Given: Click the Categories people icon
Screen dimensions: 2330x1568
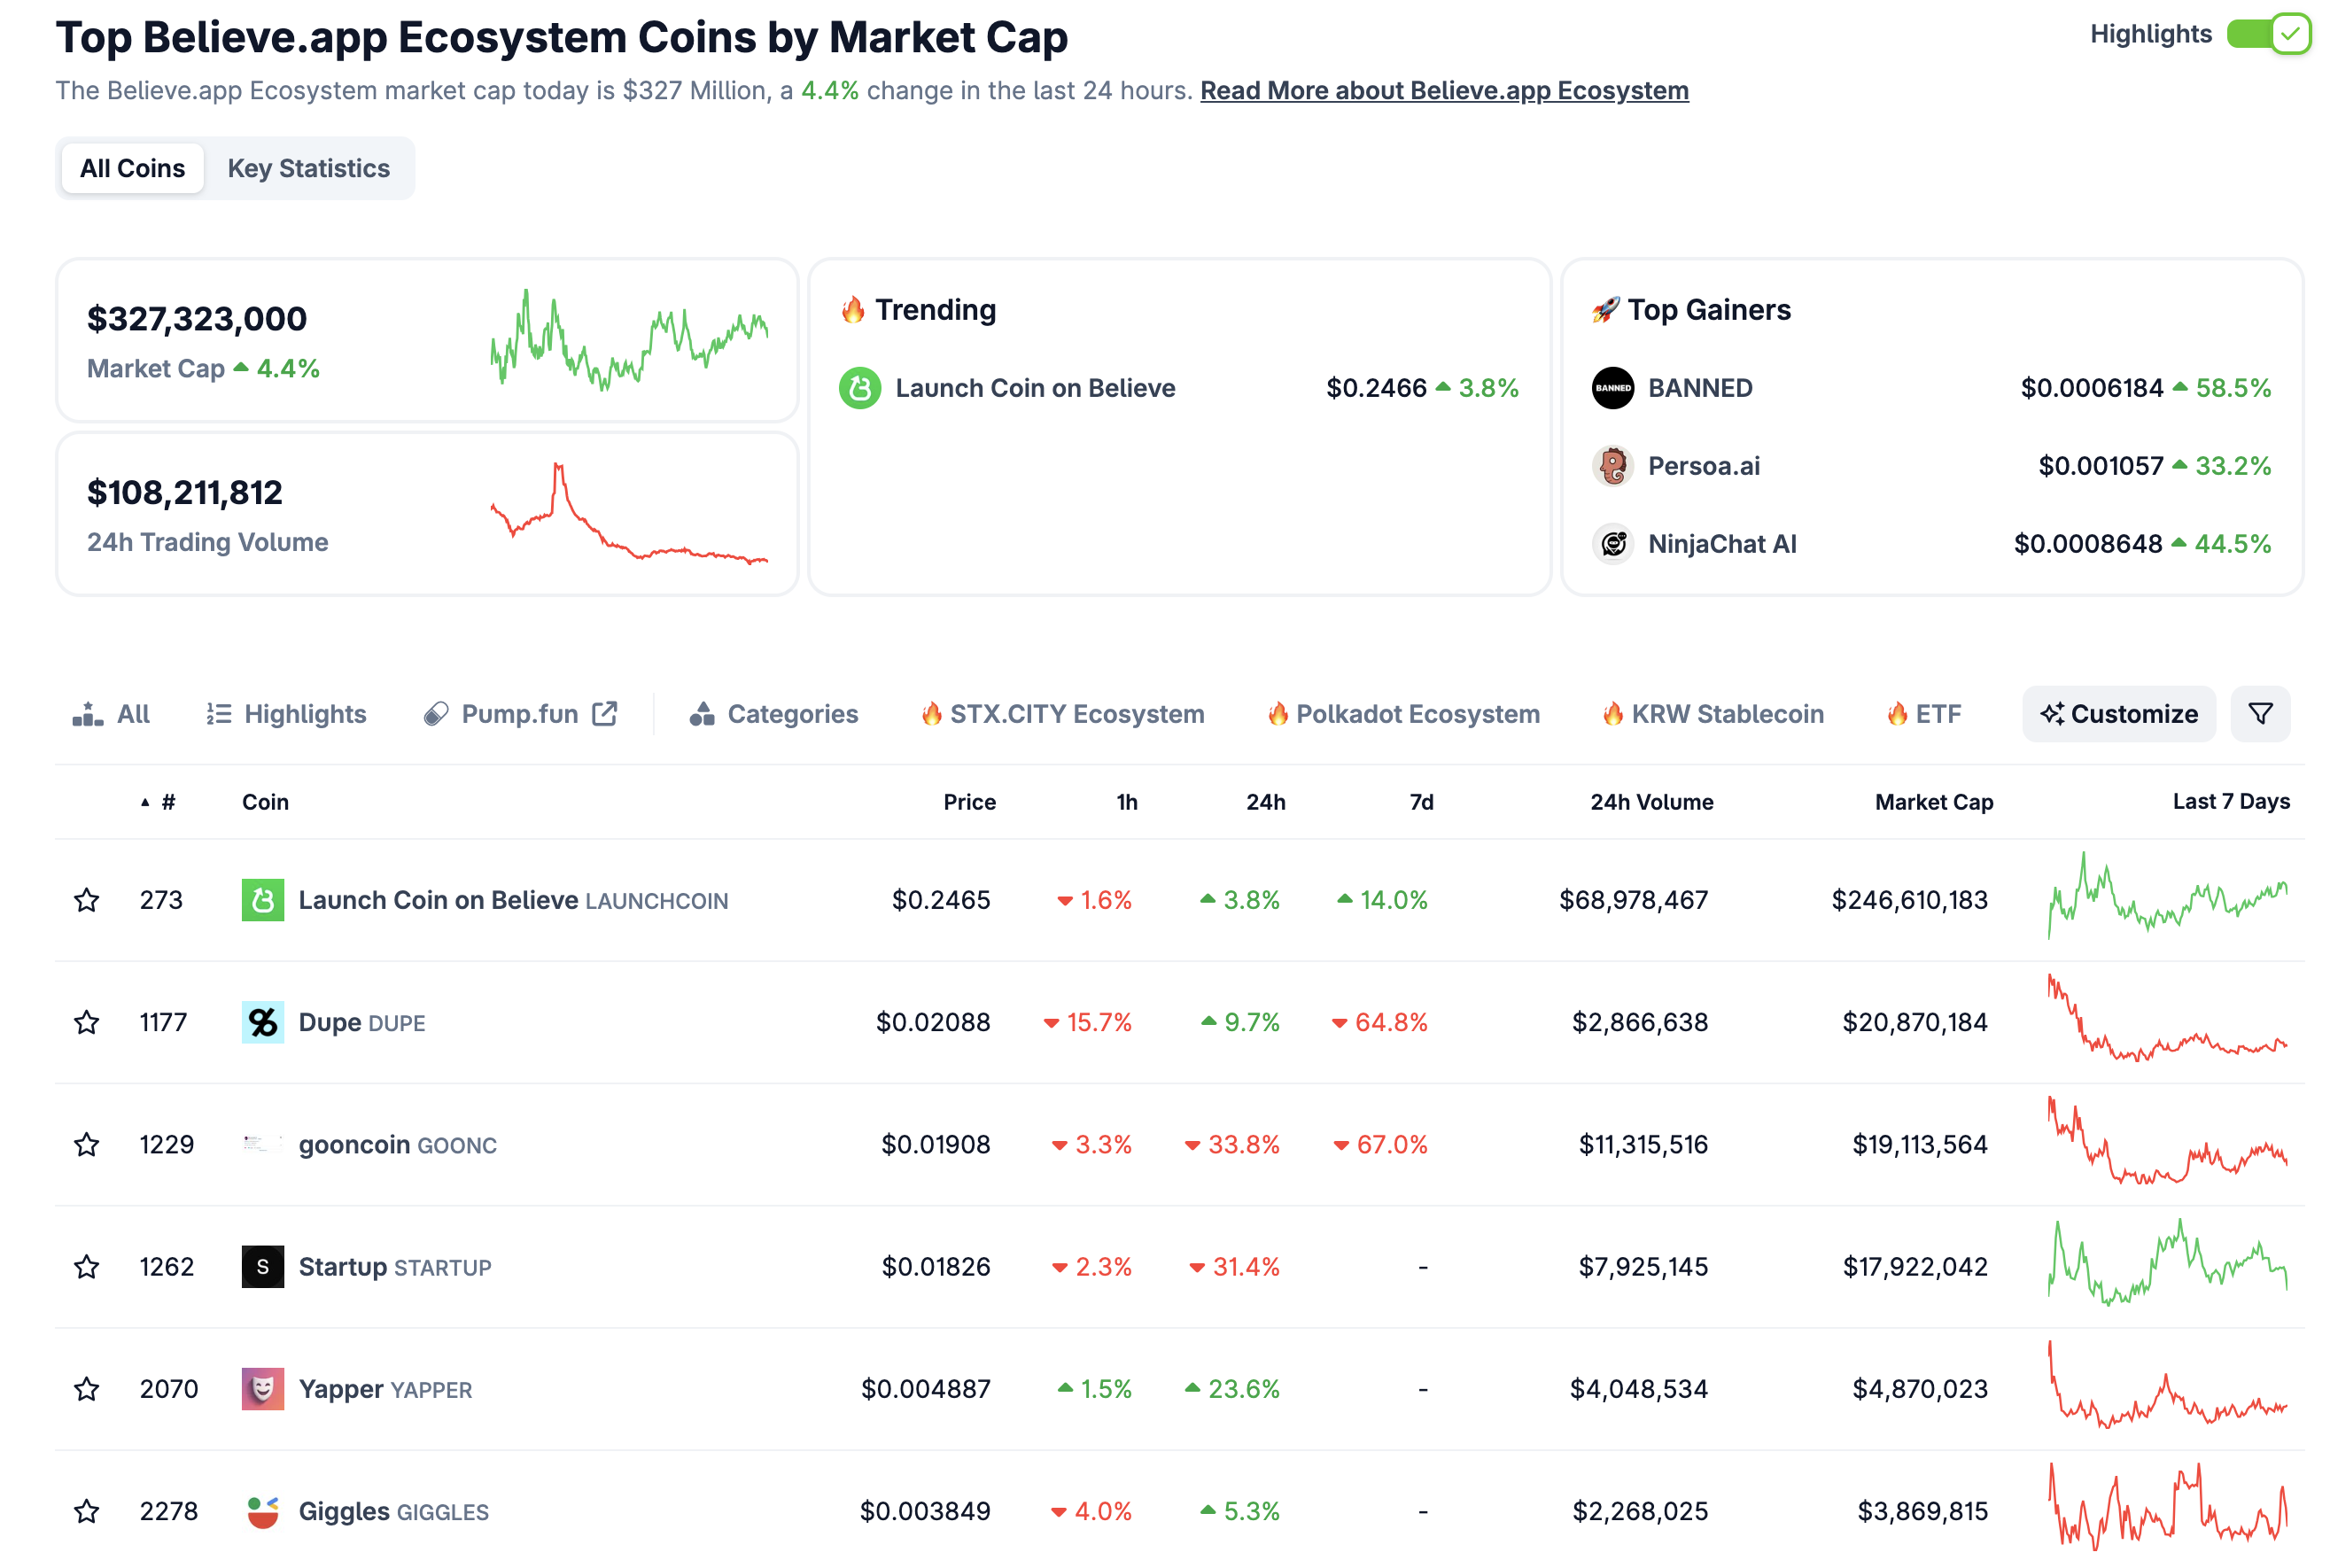Looking at the screenshot, I should pyautogui.click(x=703, y=713).
